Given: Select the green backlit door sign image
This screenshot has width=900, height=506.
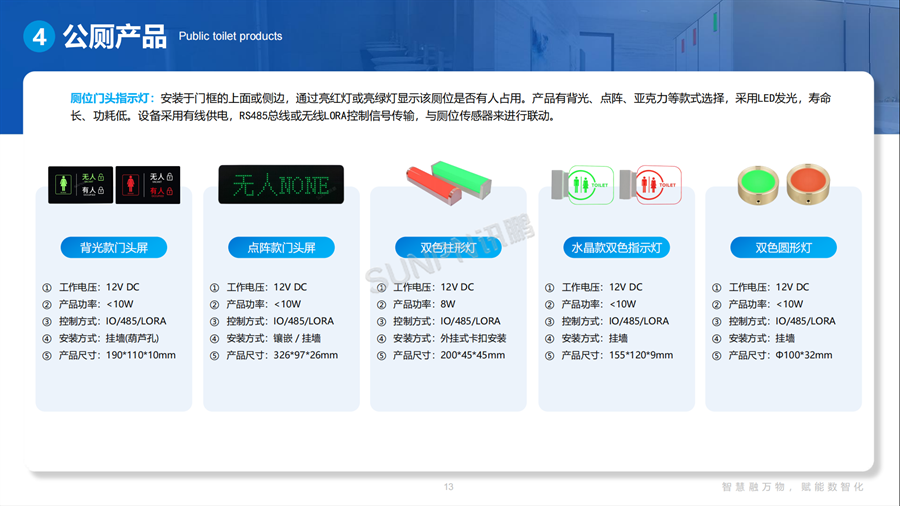Looking at the screenshot, I should (x=80, y=184).
